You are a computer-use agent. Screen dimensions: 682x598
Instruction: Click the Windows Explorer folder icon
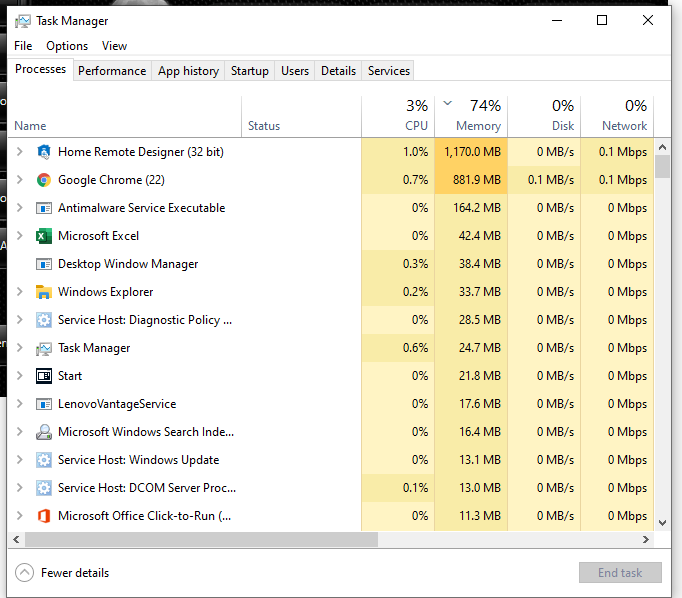[43, 292]
